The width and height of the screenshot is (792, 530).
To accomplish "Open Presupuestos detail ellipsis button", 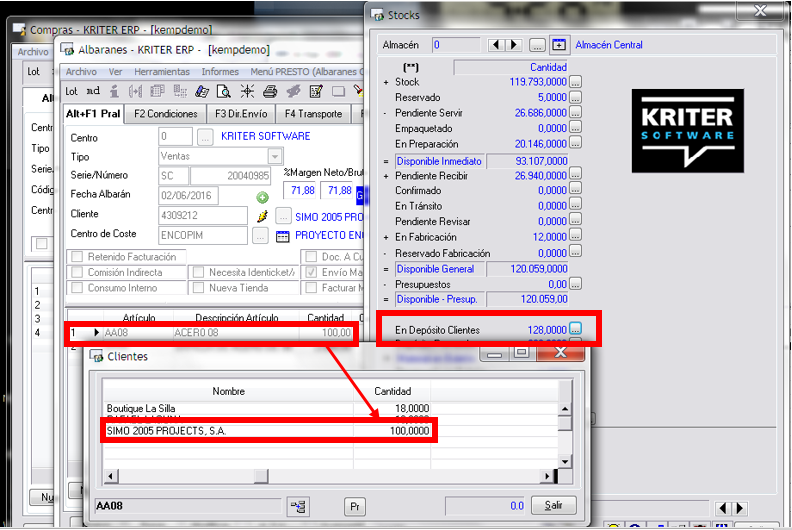I will tap(575, 284).
